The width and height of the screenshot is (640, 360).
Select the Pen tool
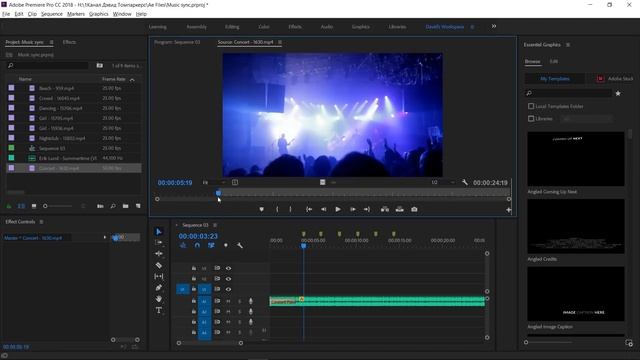[x=159, y=288]
